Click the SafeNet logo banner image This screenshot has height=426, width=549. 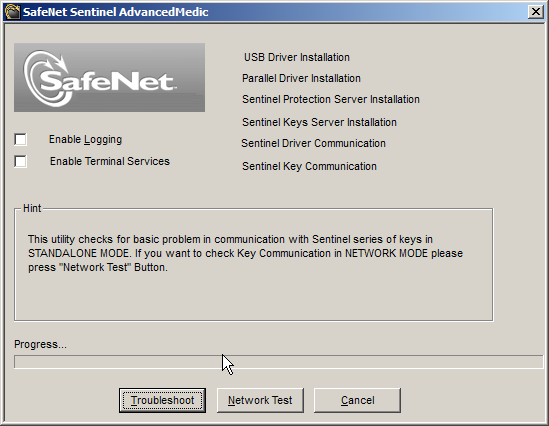(x=110, y=77)
